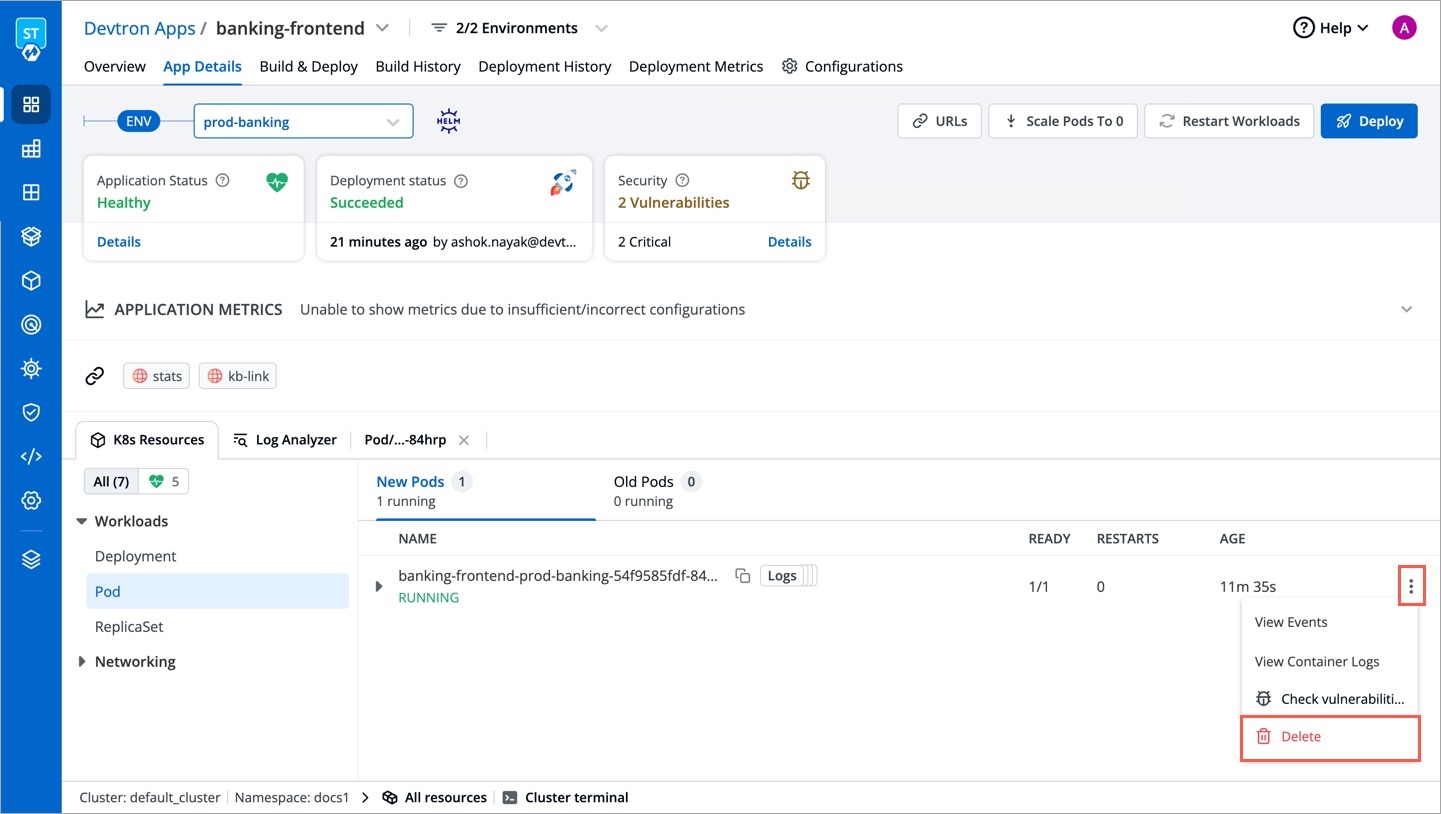The image size is (1441, 814).
Task: Expand the Networking tree section
Action: (82, 662)
